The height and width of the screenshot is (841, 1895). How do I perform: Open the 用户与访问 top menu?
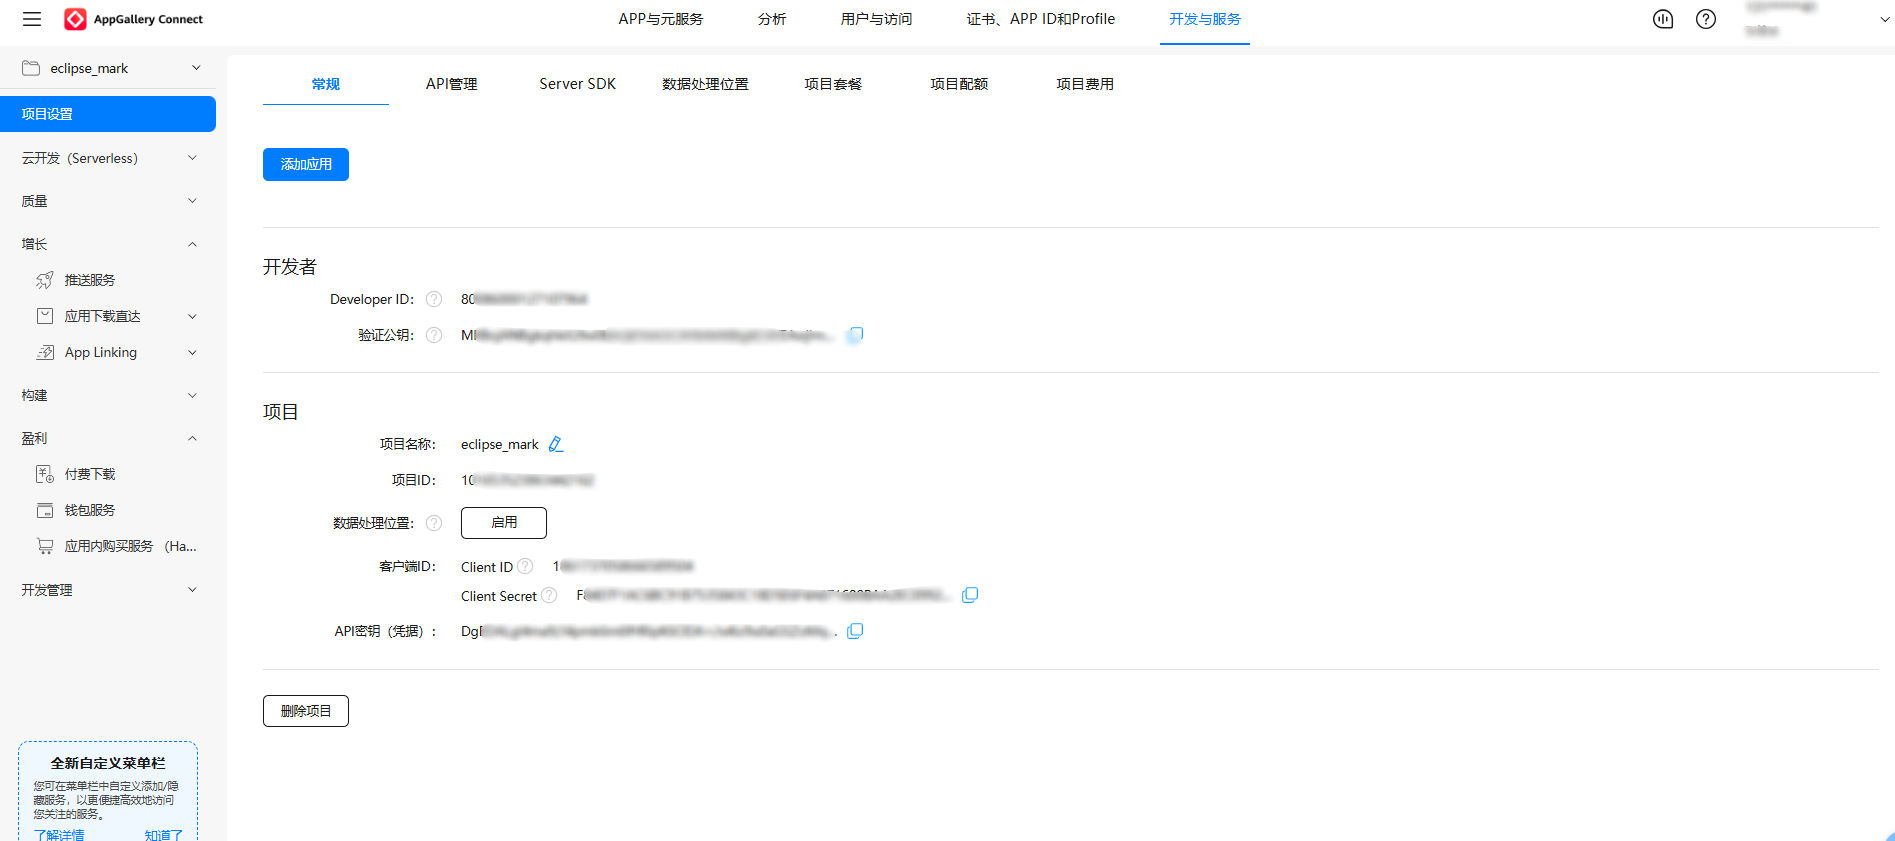[x=877, y=19]
